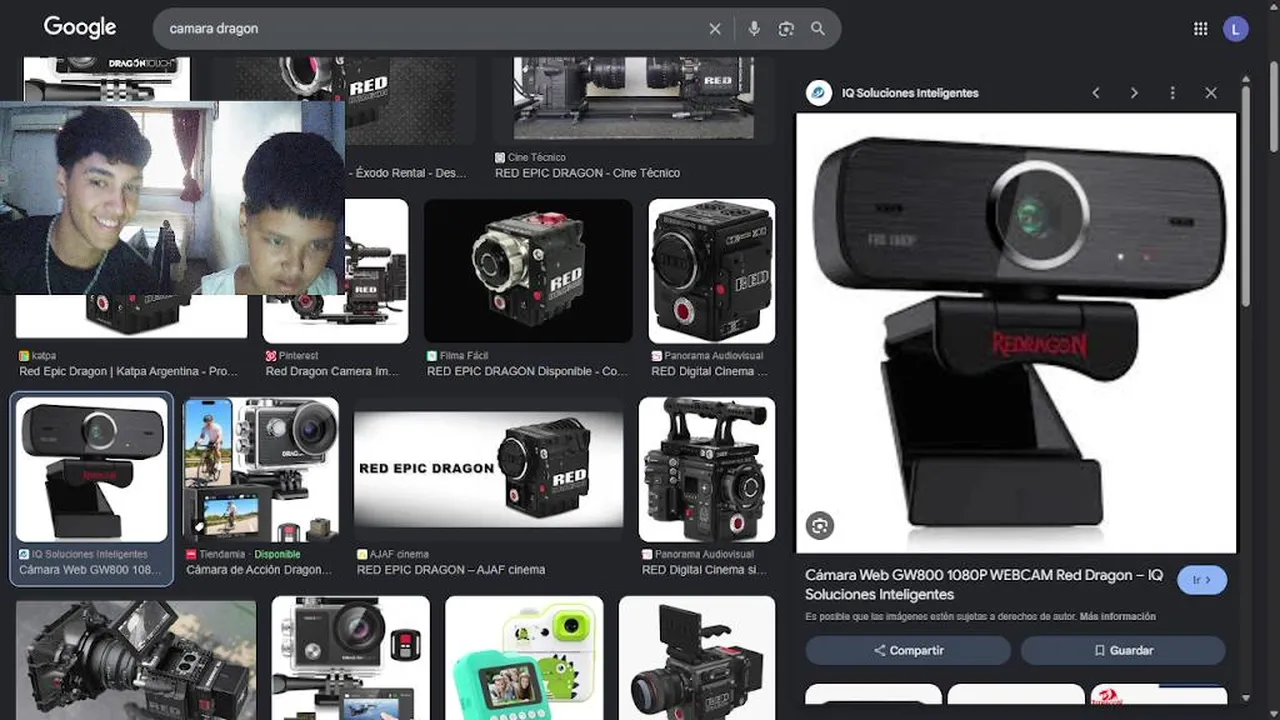
Task: Open the cinema camera with lens thumbnail
Action: 136,658
